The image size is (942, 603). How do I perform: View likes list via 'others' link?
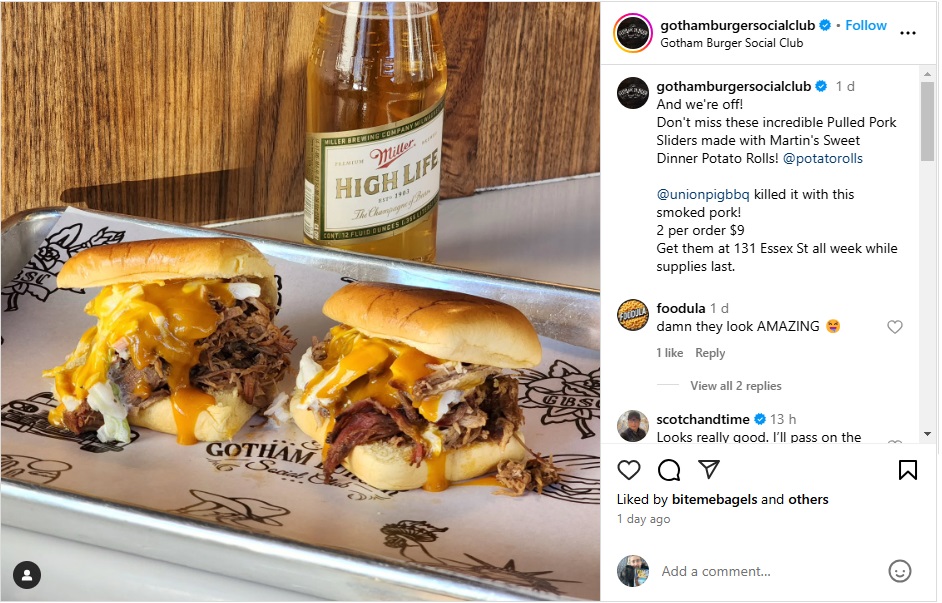tap(808, 499)
